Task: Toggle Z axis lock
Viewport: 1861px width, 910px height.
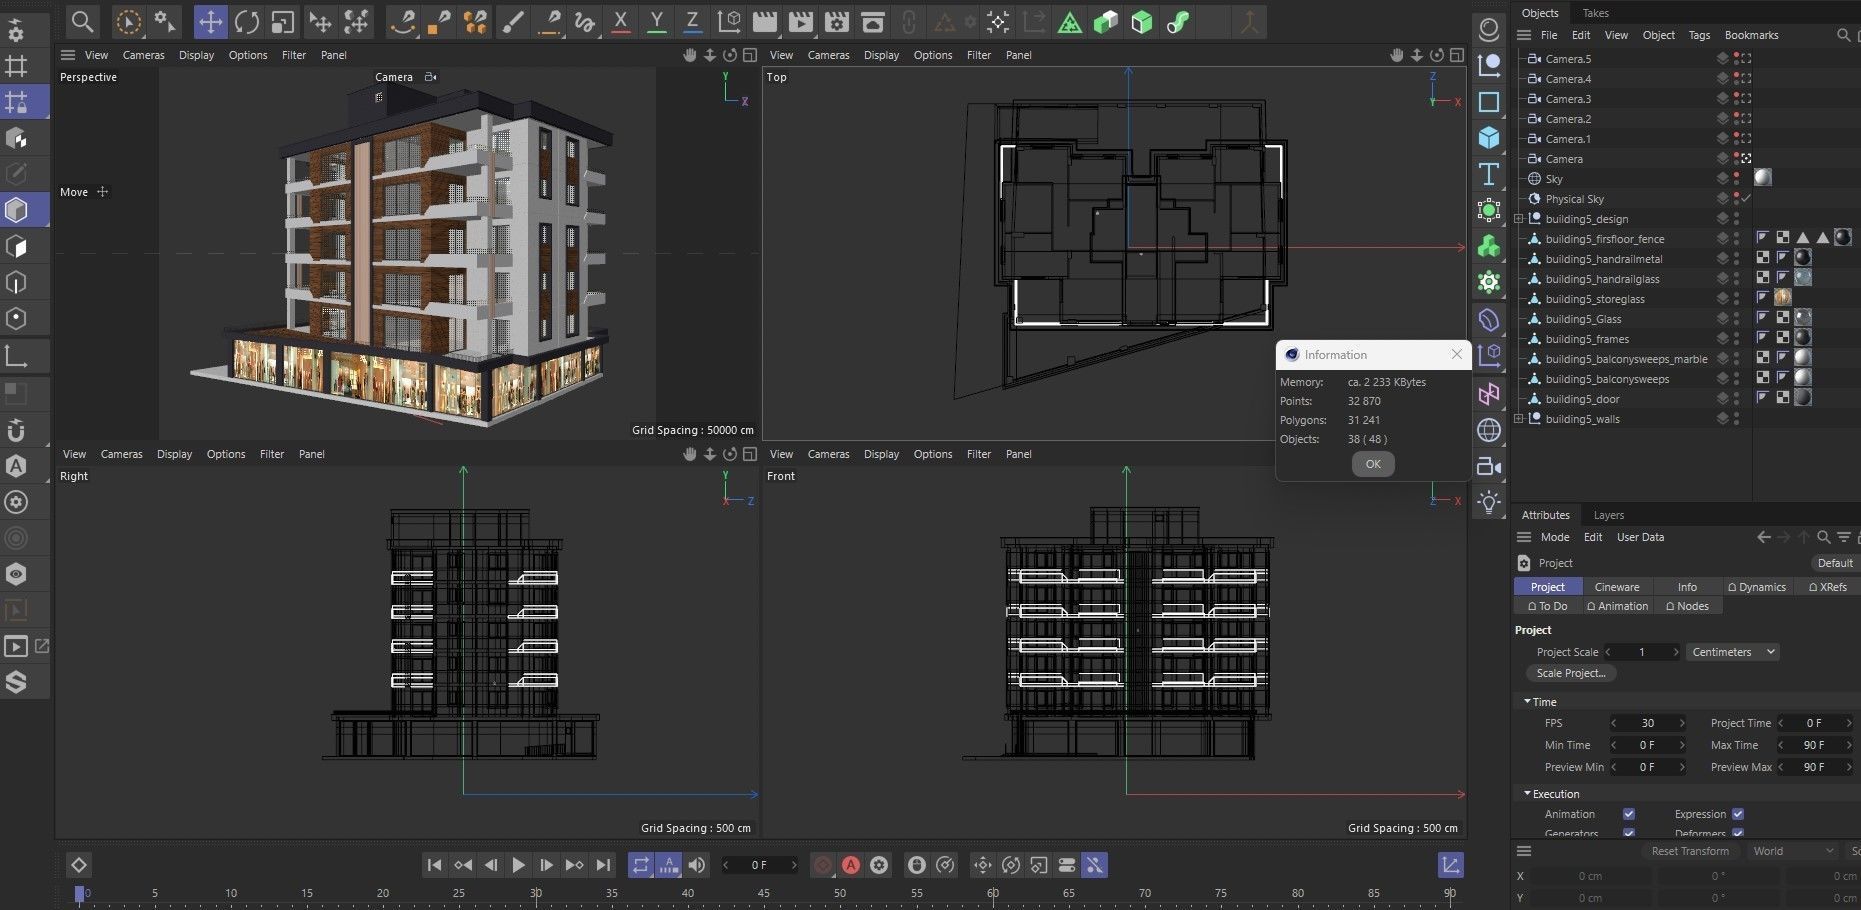Action: (692, 21)
